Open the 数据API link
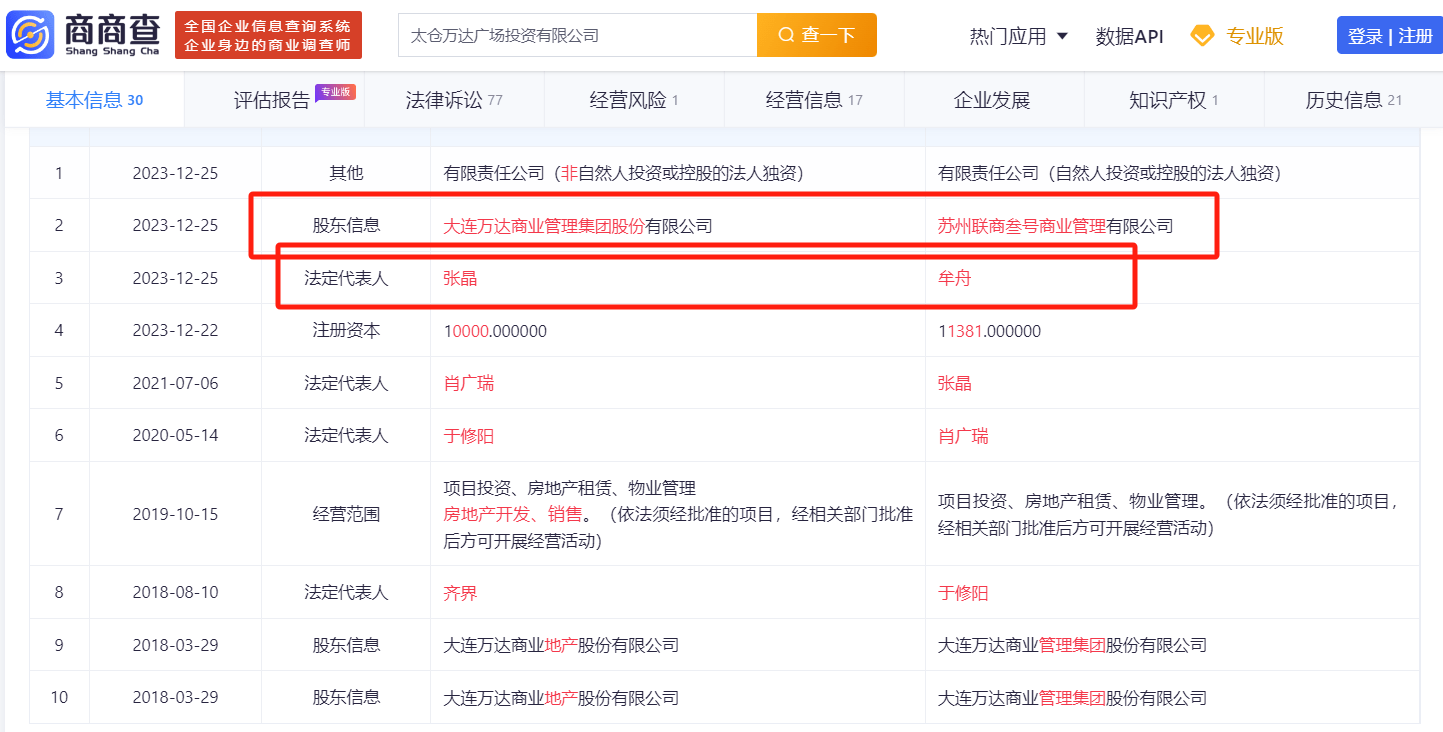1443x732 pixels. [1129, 36]
